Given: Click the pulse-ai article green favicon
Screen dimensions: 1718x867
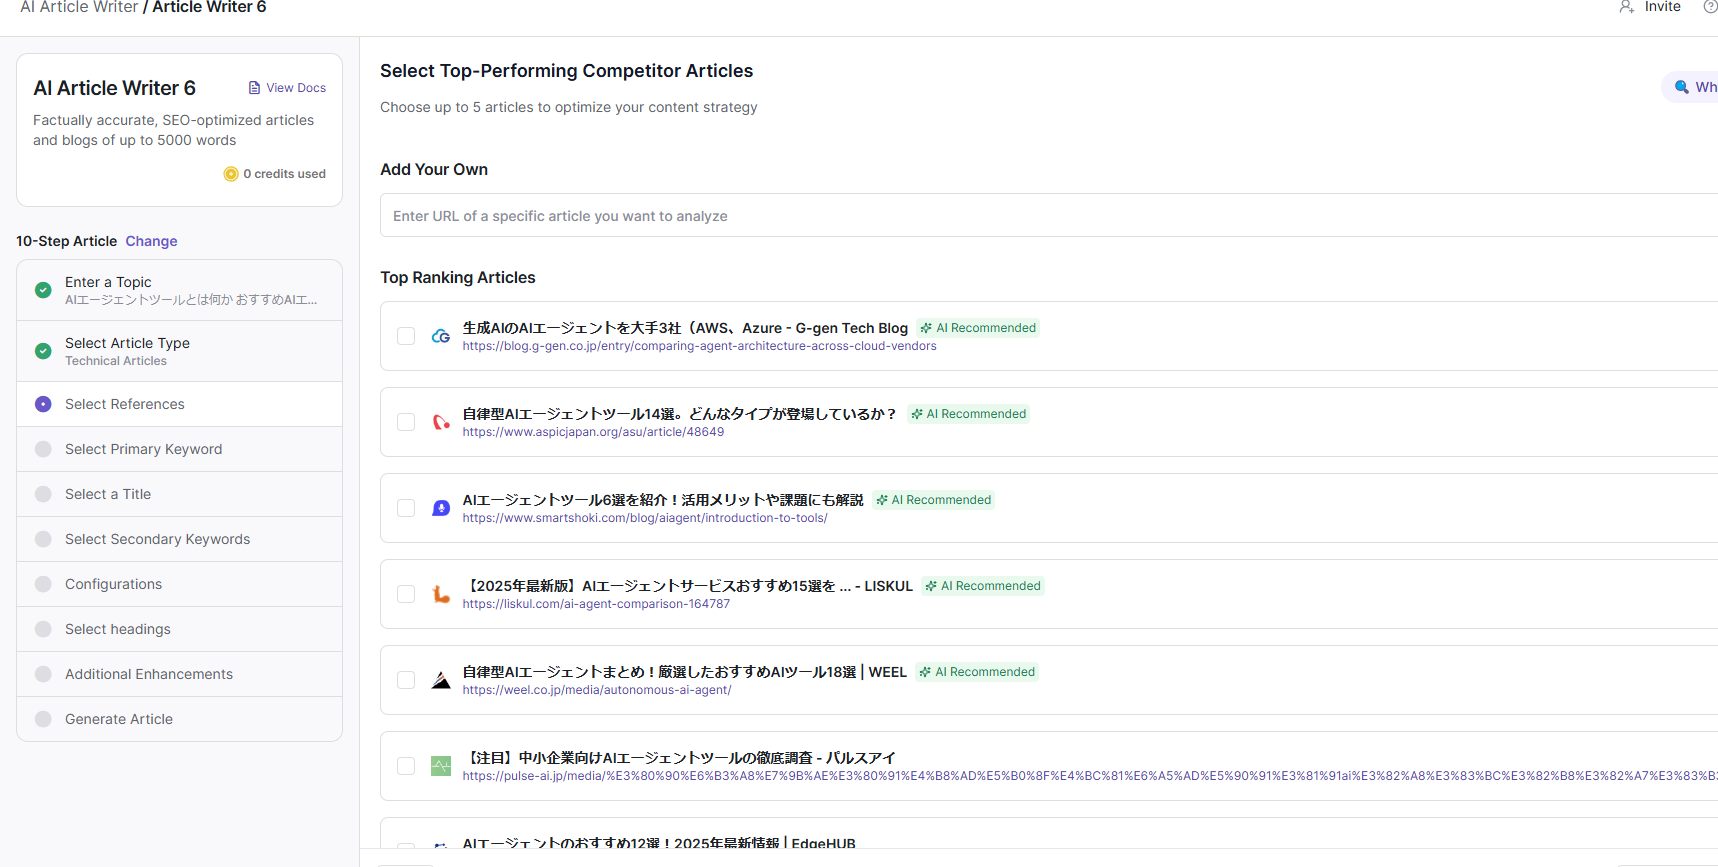Looking at the screenshot, I should [x=441, y=766].
